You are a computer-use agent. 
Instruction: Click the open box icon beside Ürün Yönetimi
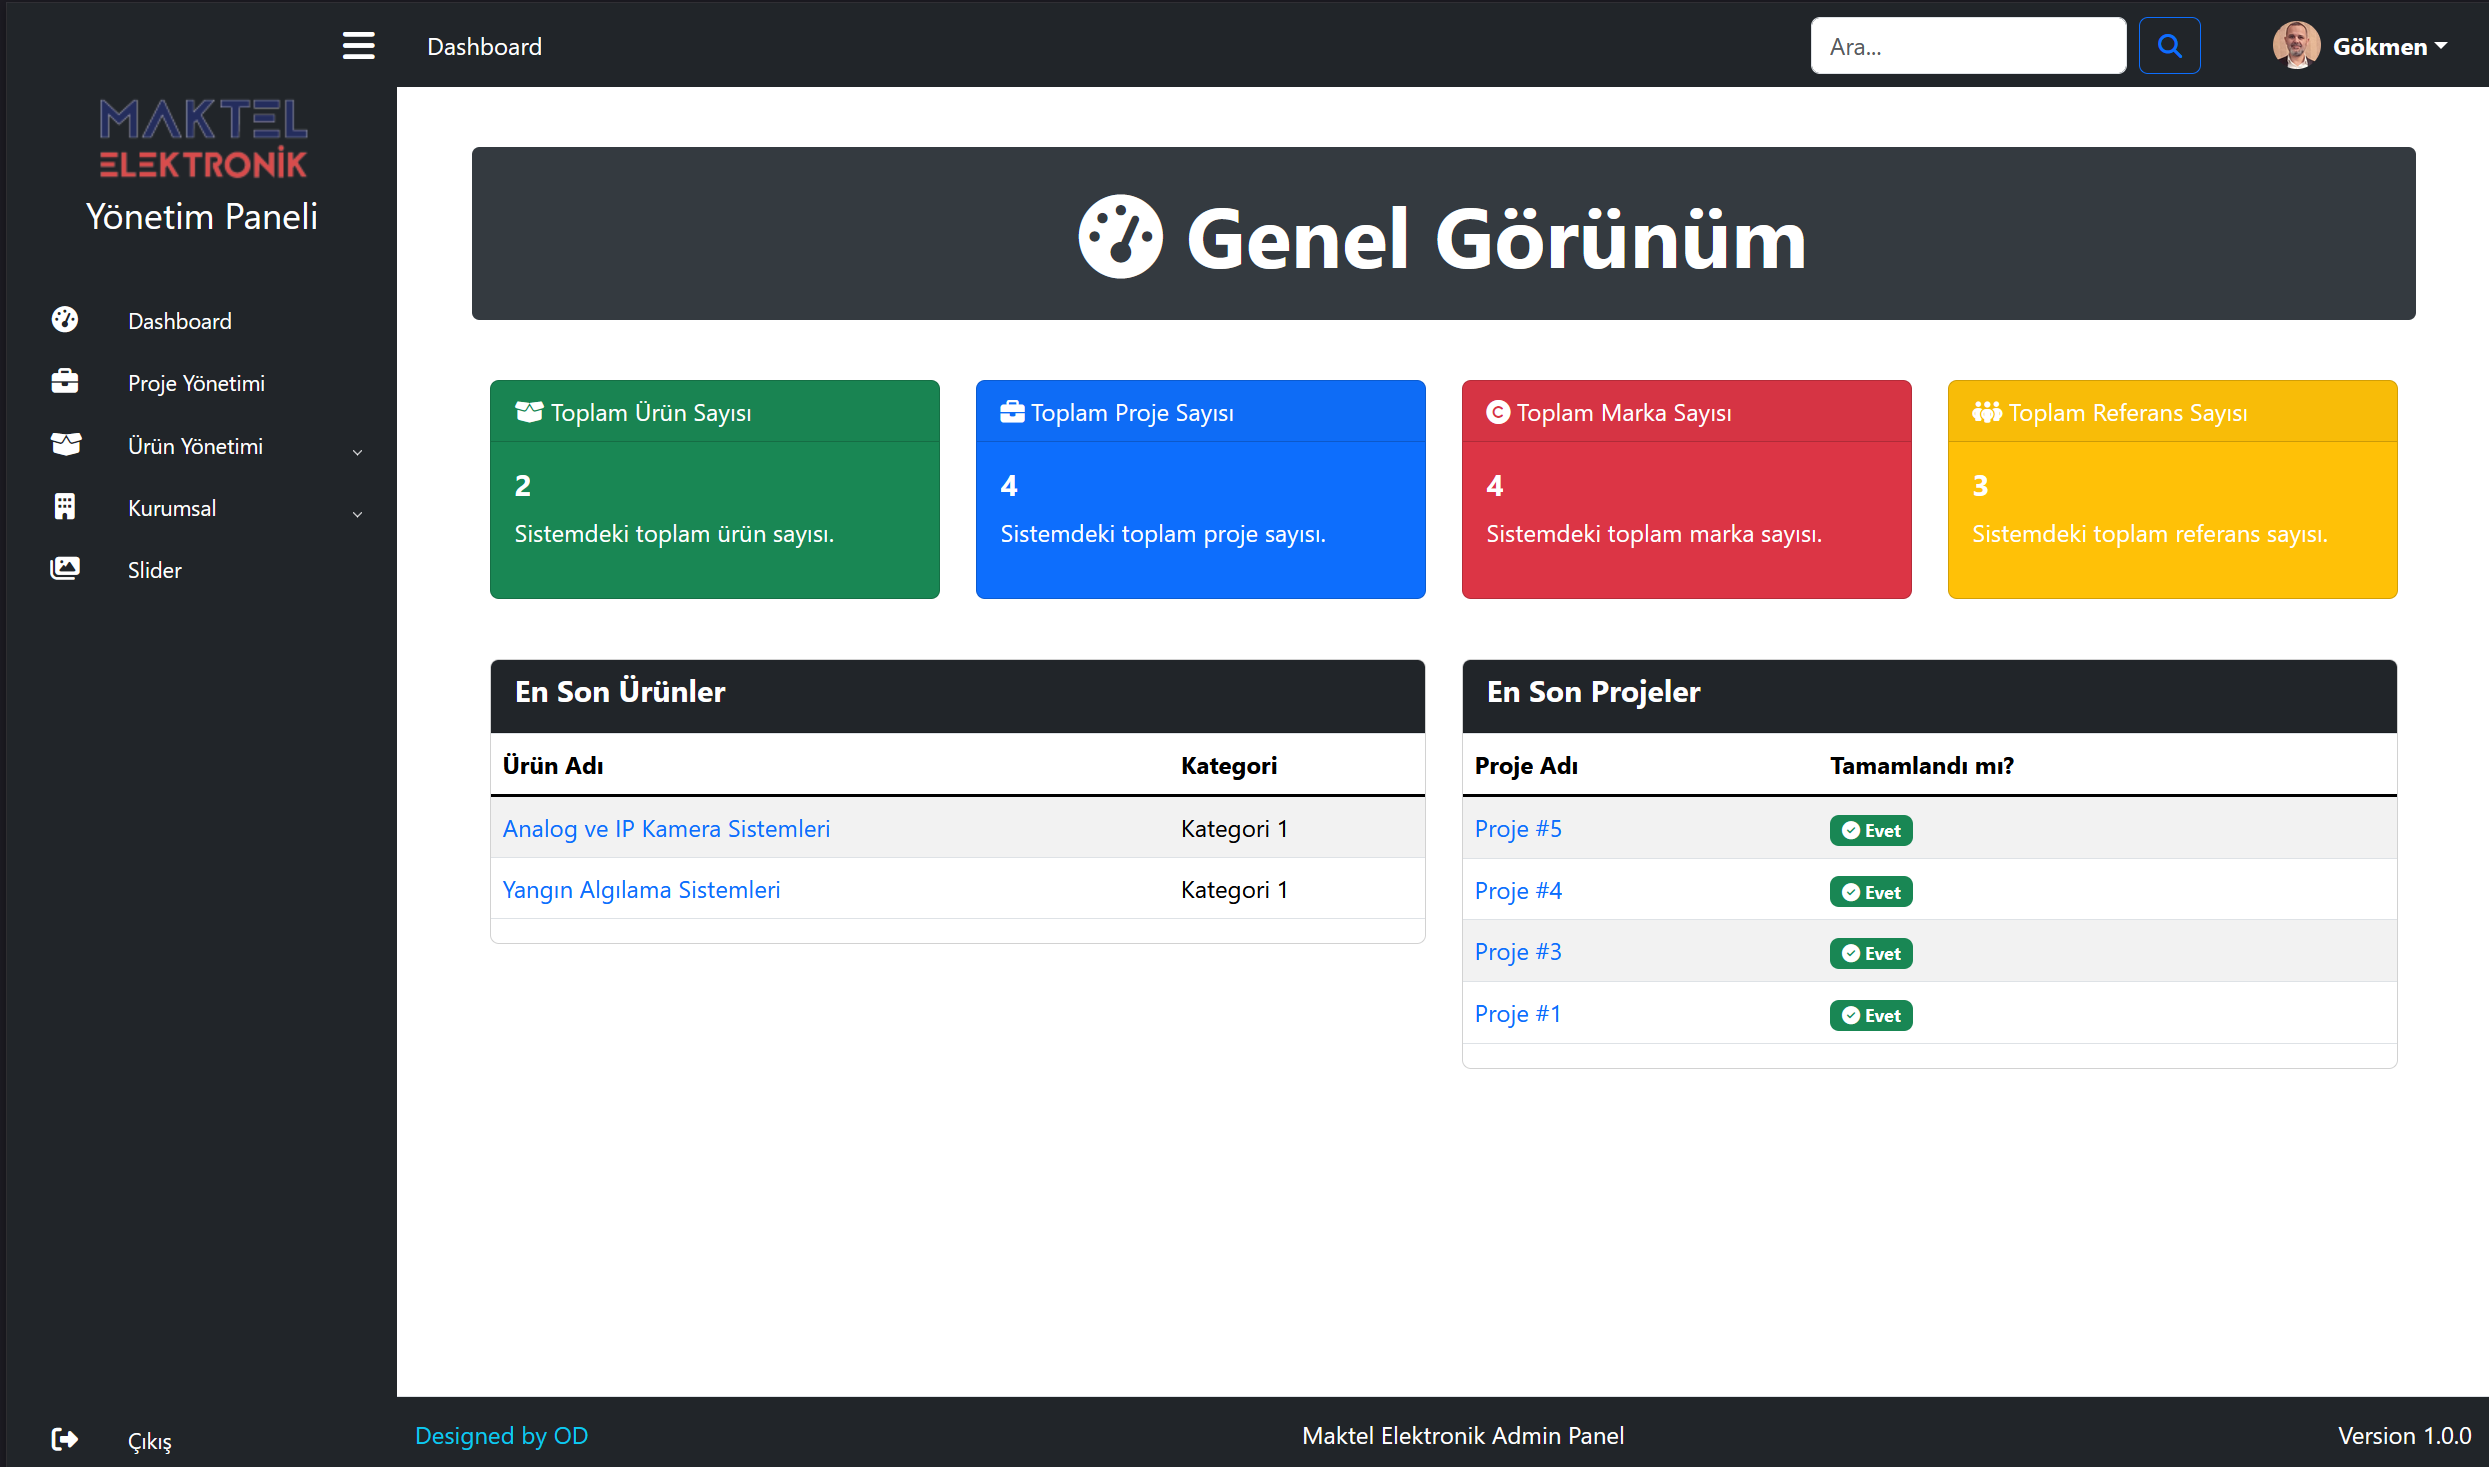tap(65, 445)
